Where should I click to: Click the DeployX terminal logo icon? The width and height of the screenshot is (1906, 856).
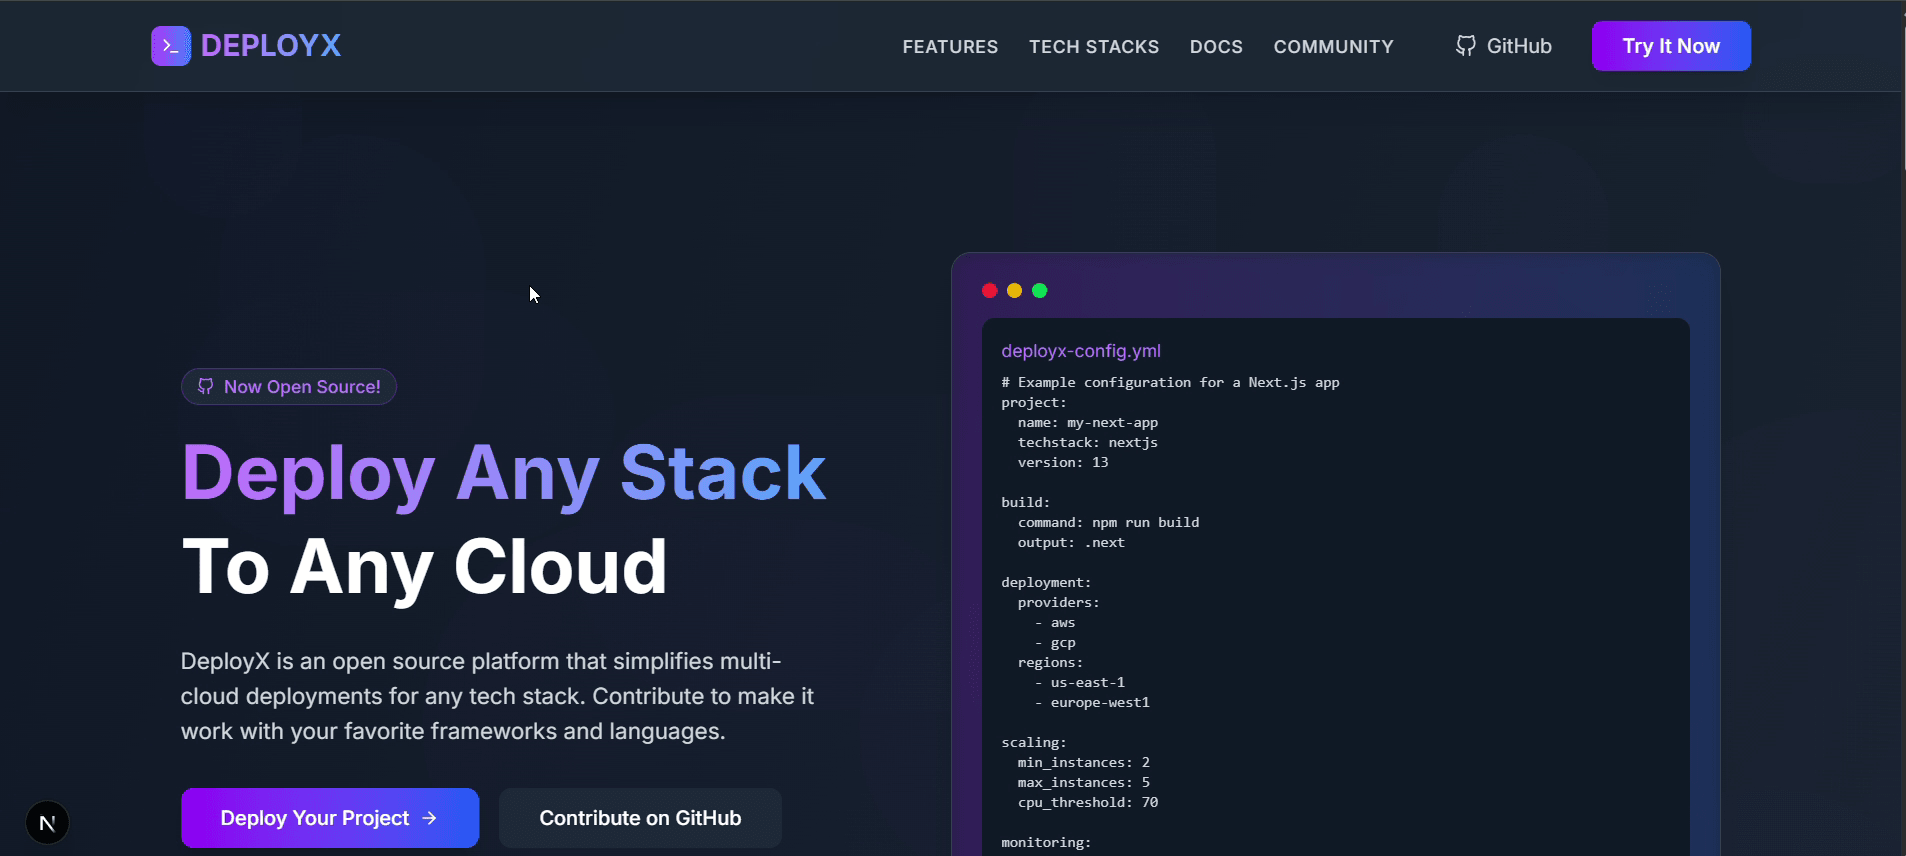tap(171, 46)
